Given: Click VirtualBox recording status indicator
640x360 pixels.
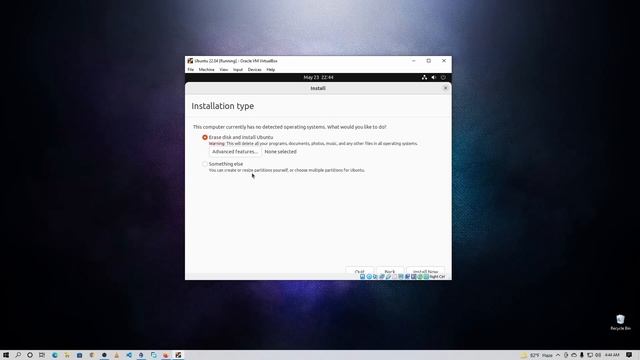Looking at the screenshot, I should (407, 277).
